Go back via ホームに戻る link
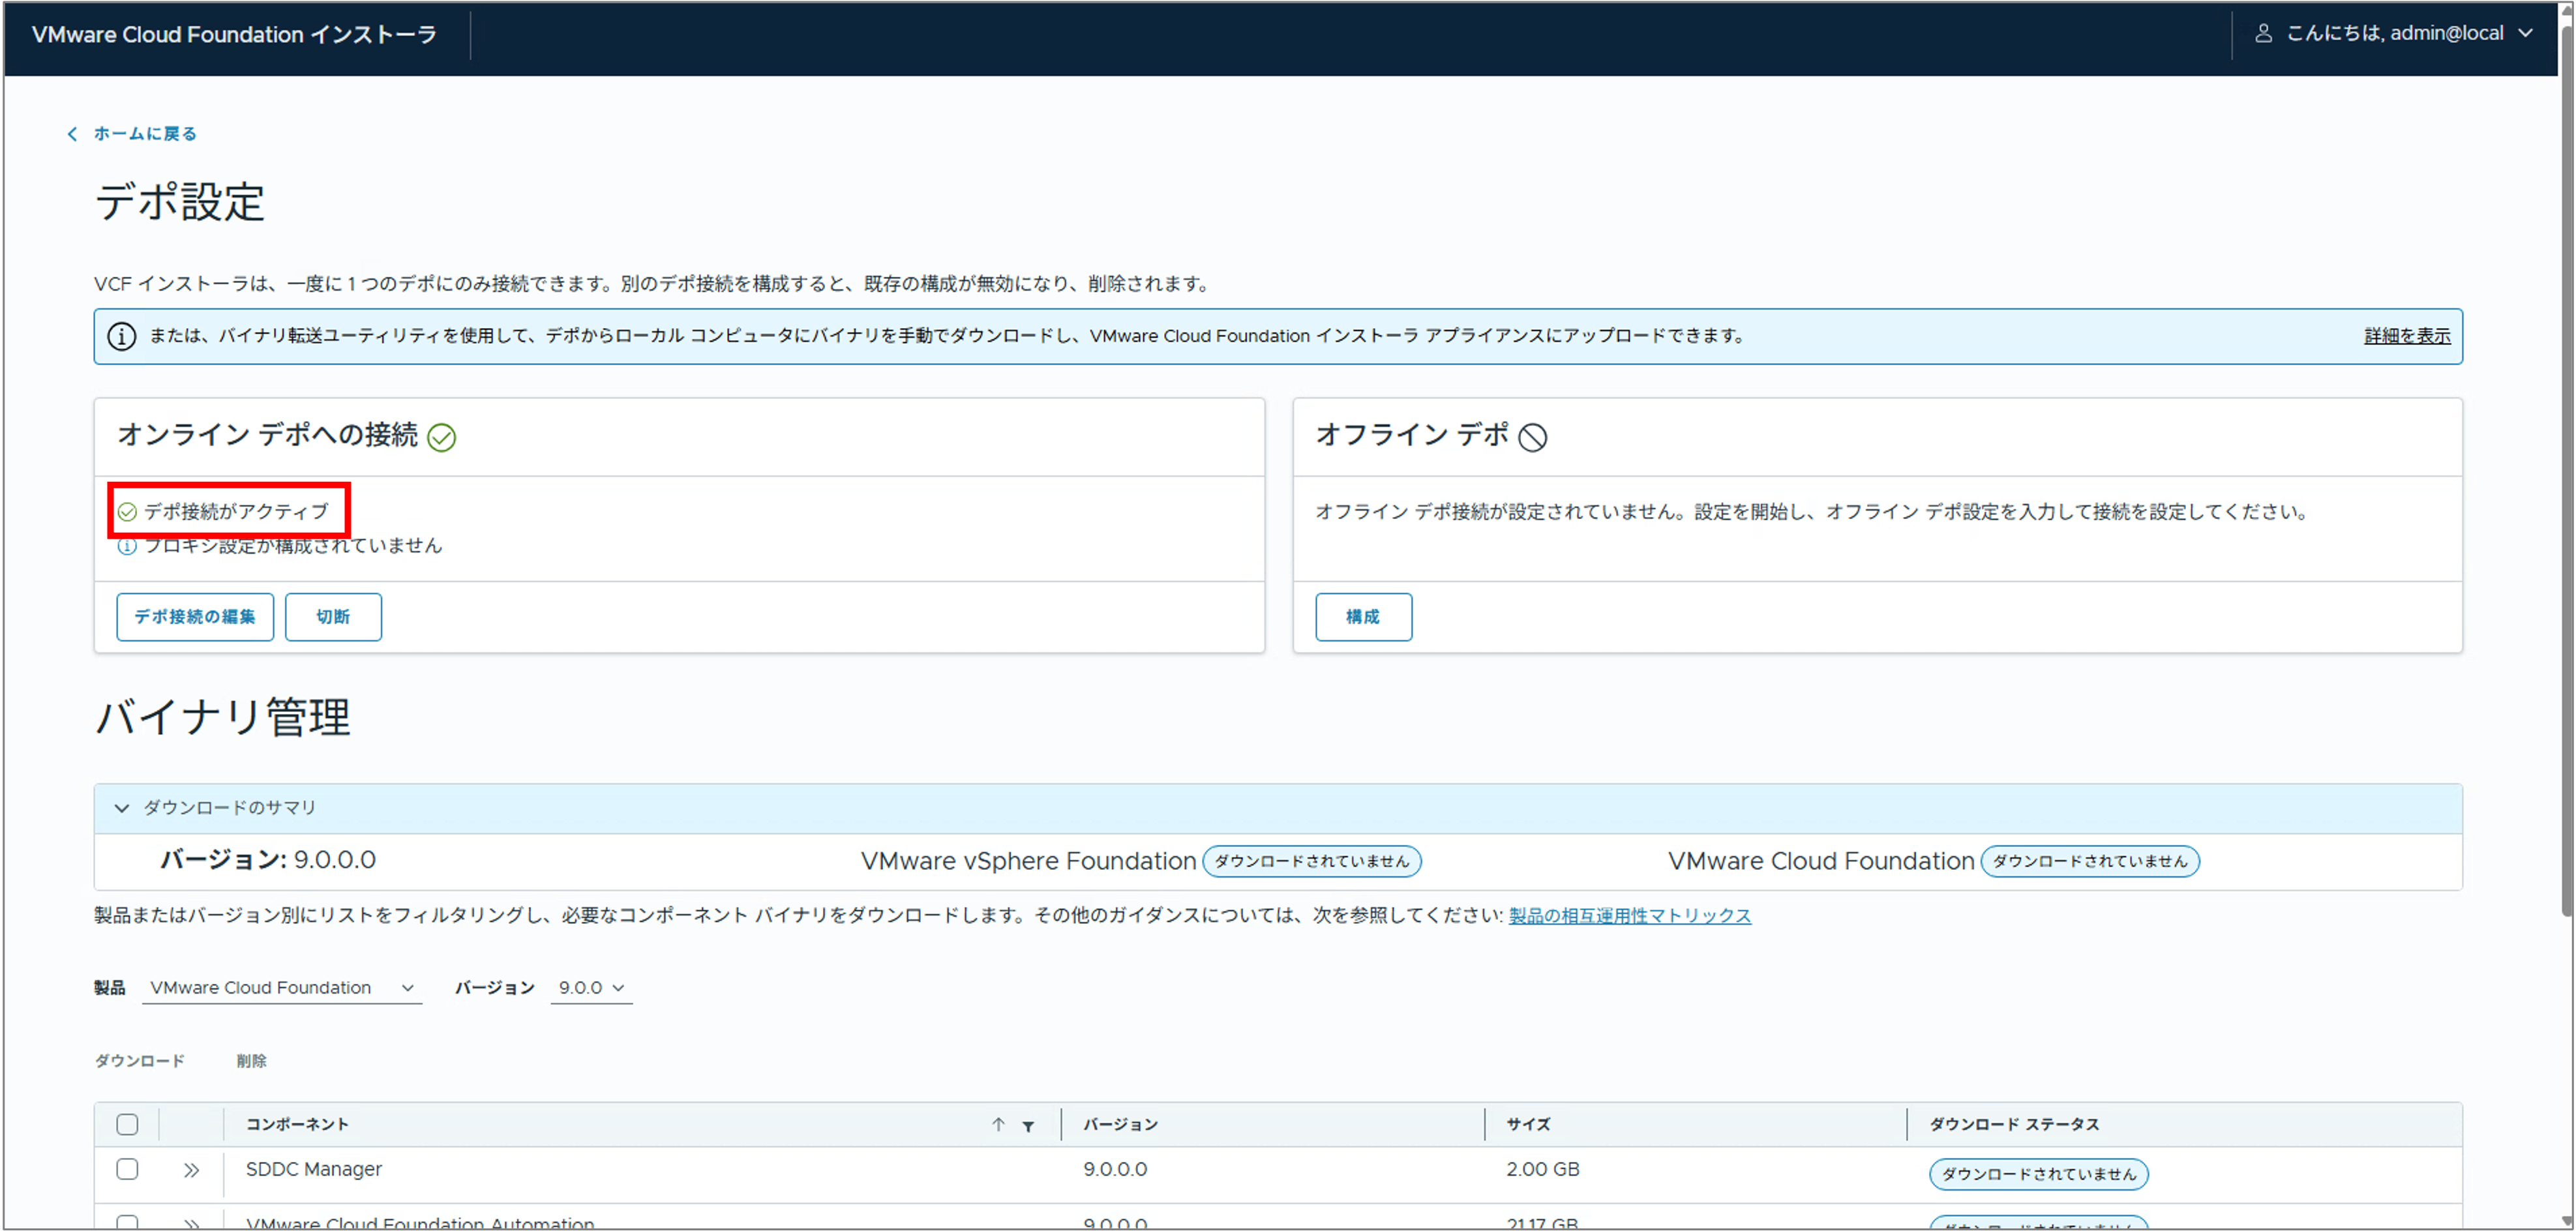The height and width of the screenshot is (1231, 2576). pyautogui.click(x=145, y=134)
